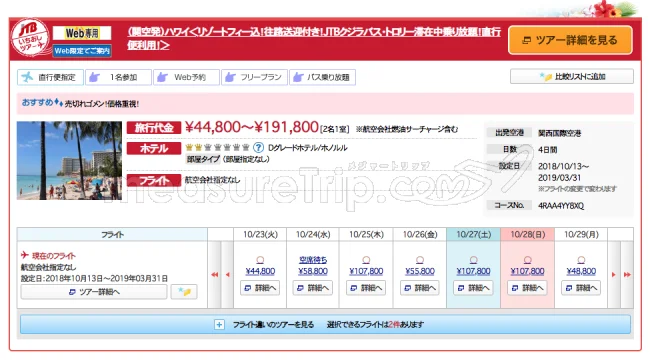
Task: Click the 関西国際空港 departure airport text
Action: [x=559, y=133]
